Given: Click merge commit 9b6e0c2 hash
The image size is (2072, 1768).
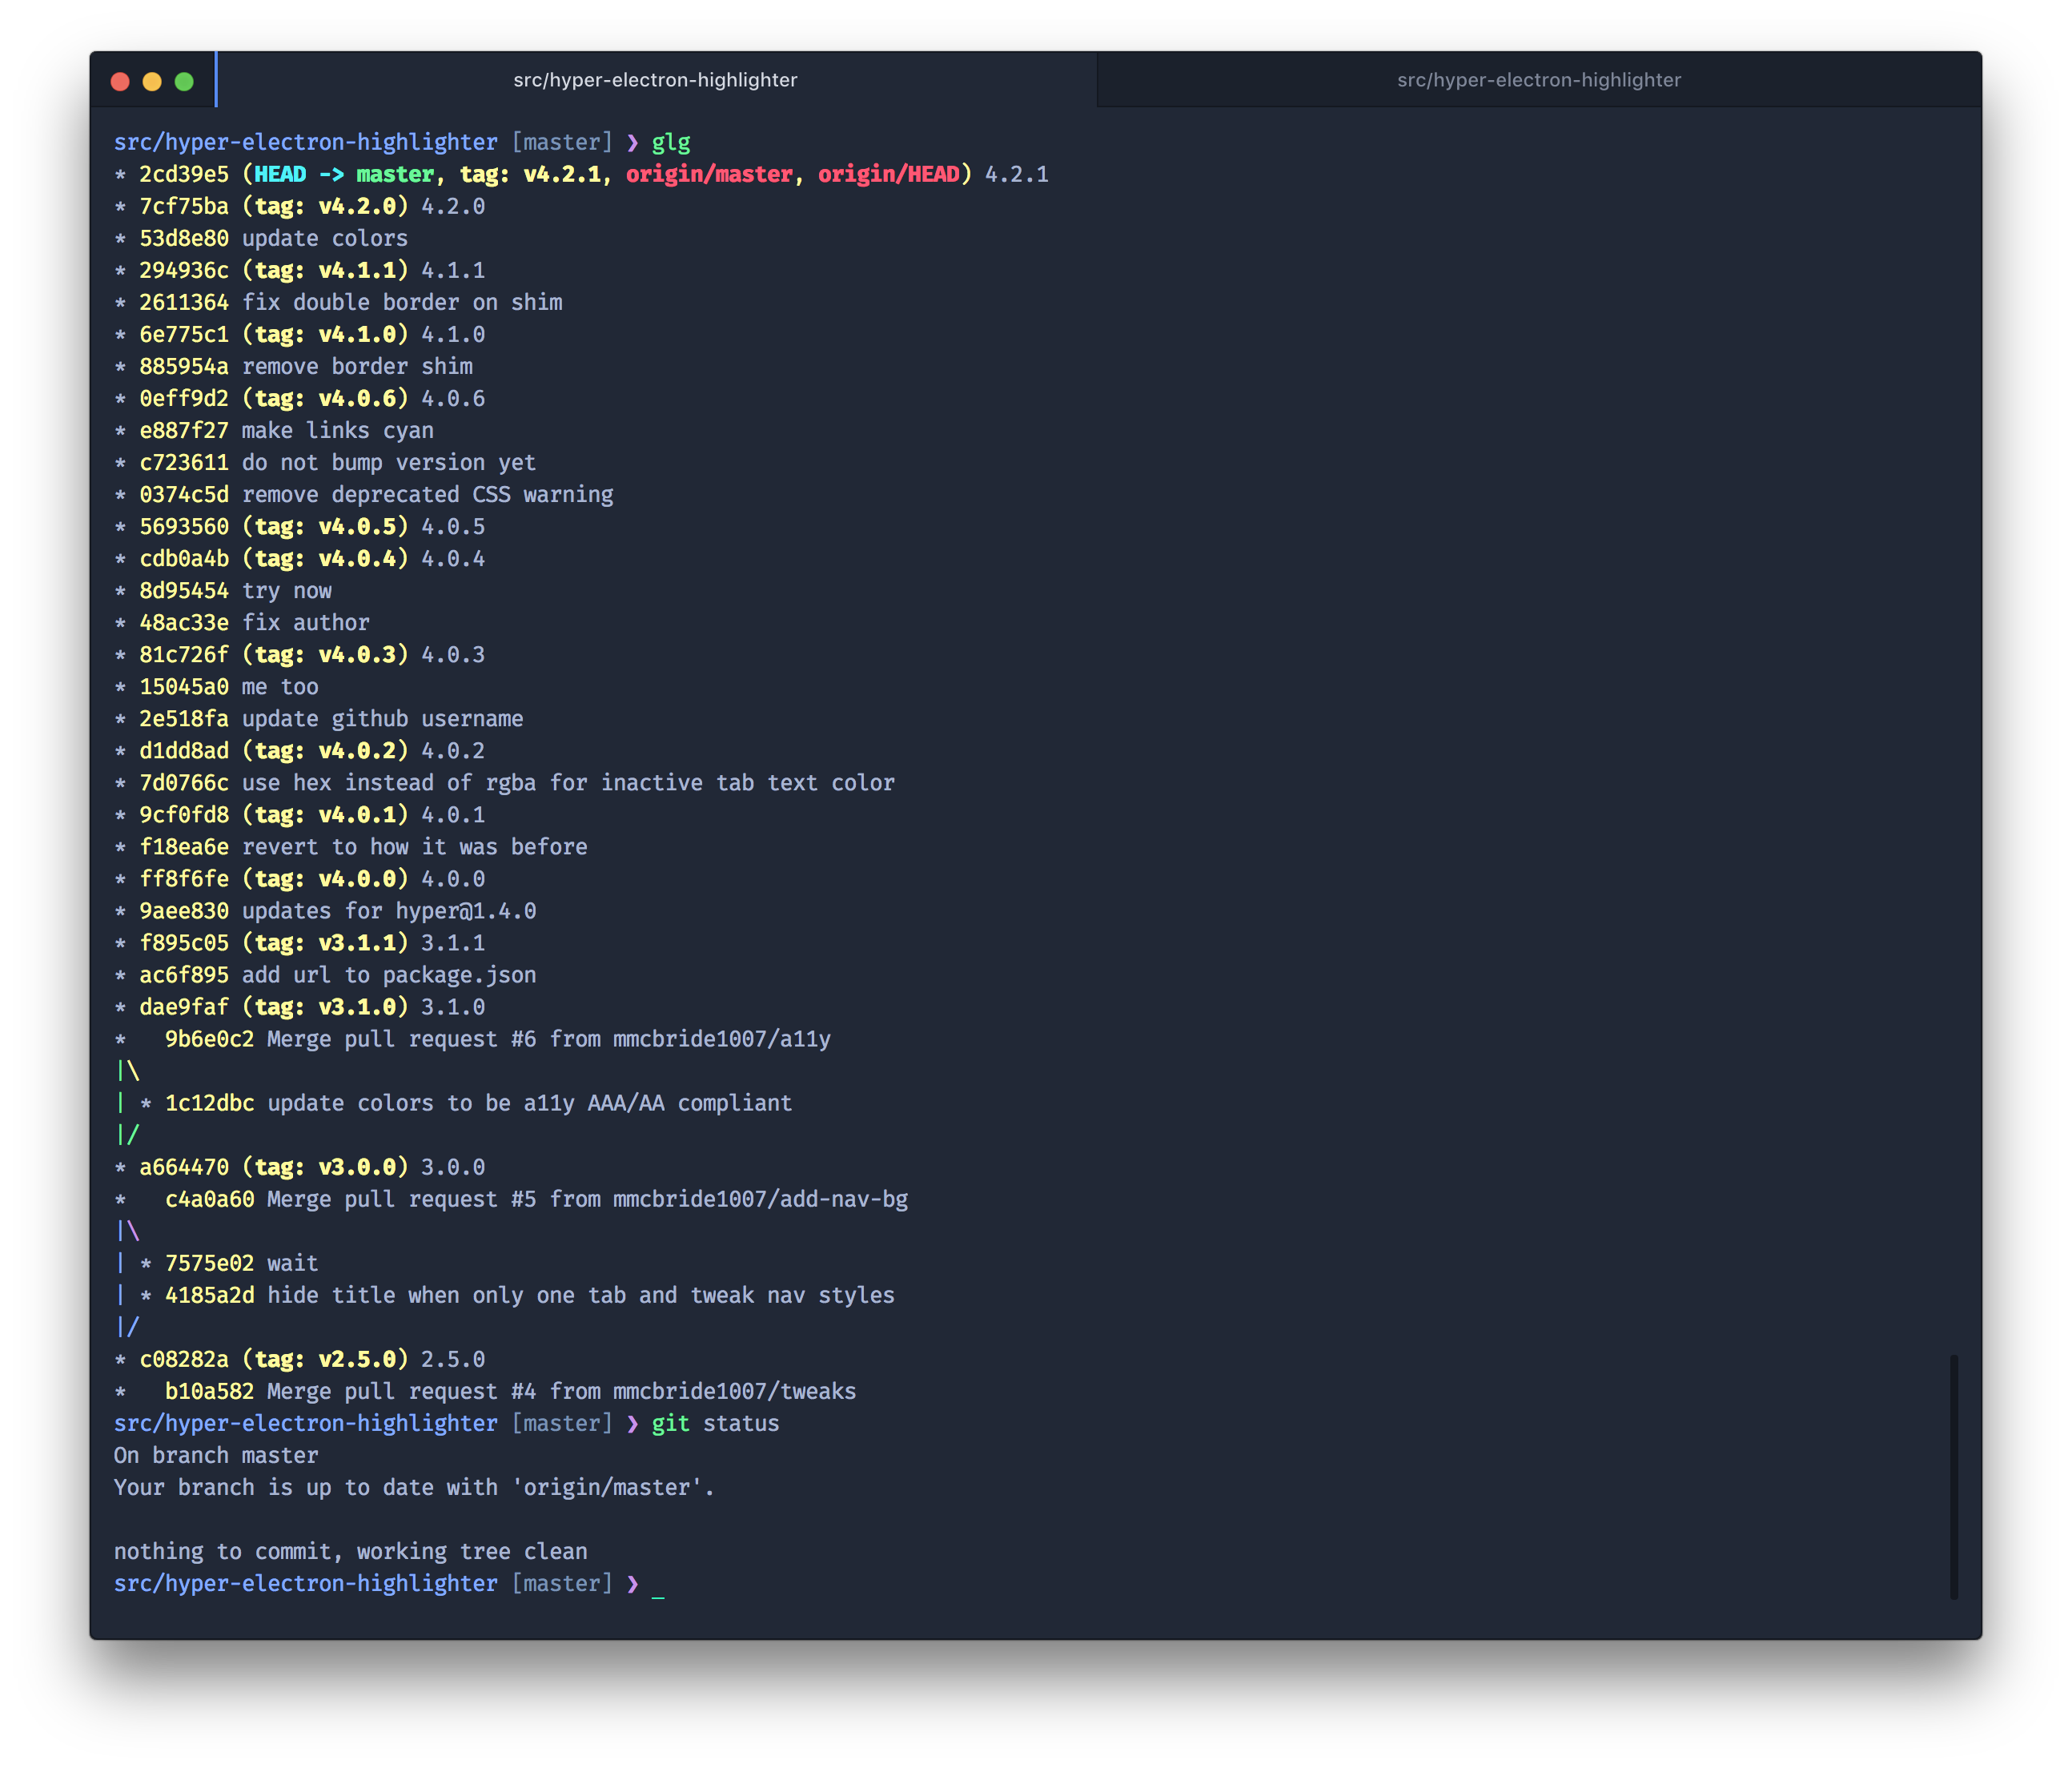Looking at the screenshot, I should tap(209, 1039).
